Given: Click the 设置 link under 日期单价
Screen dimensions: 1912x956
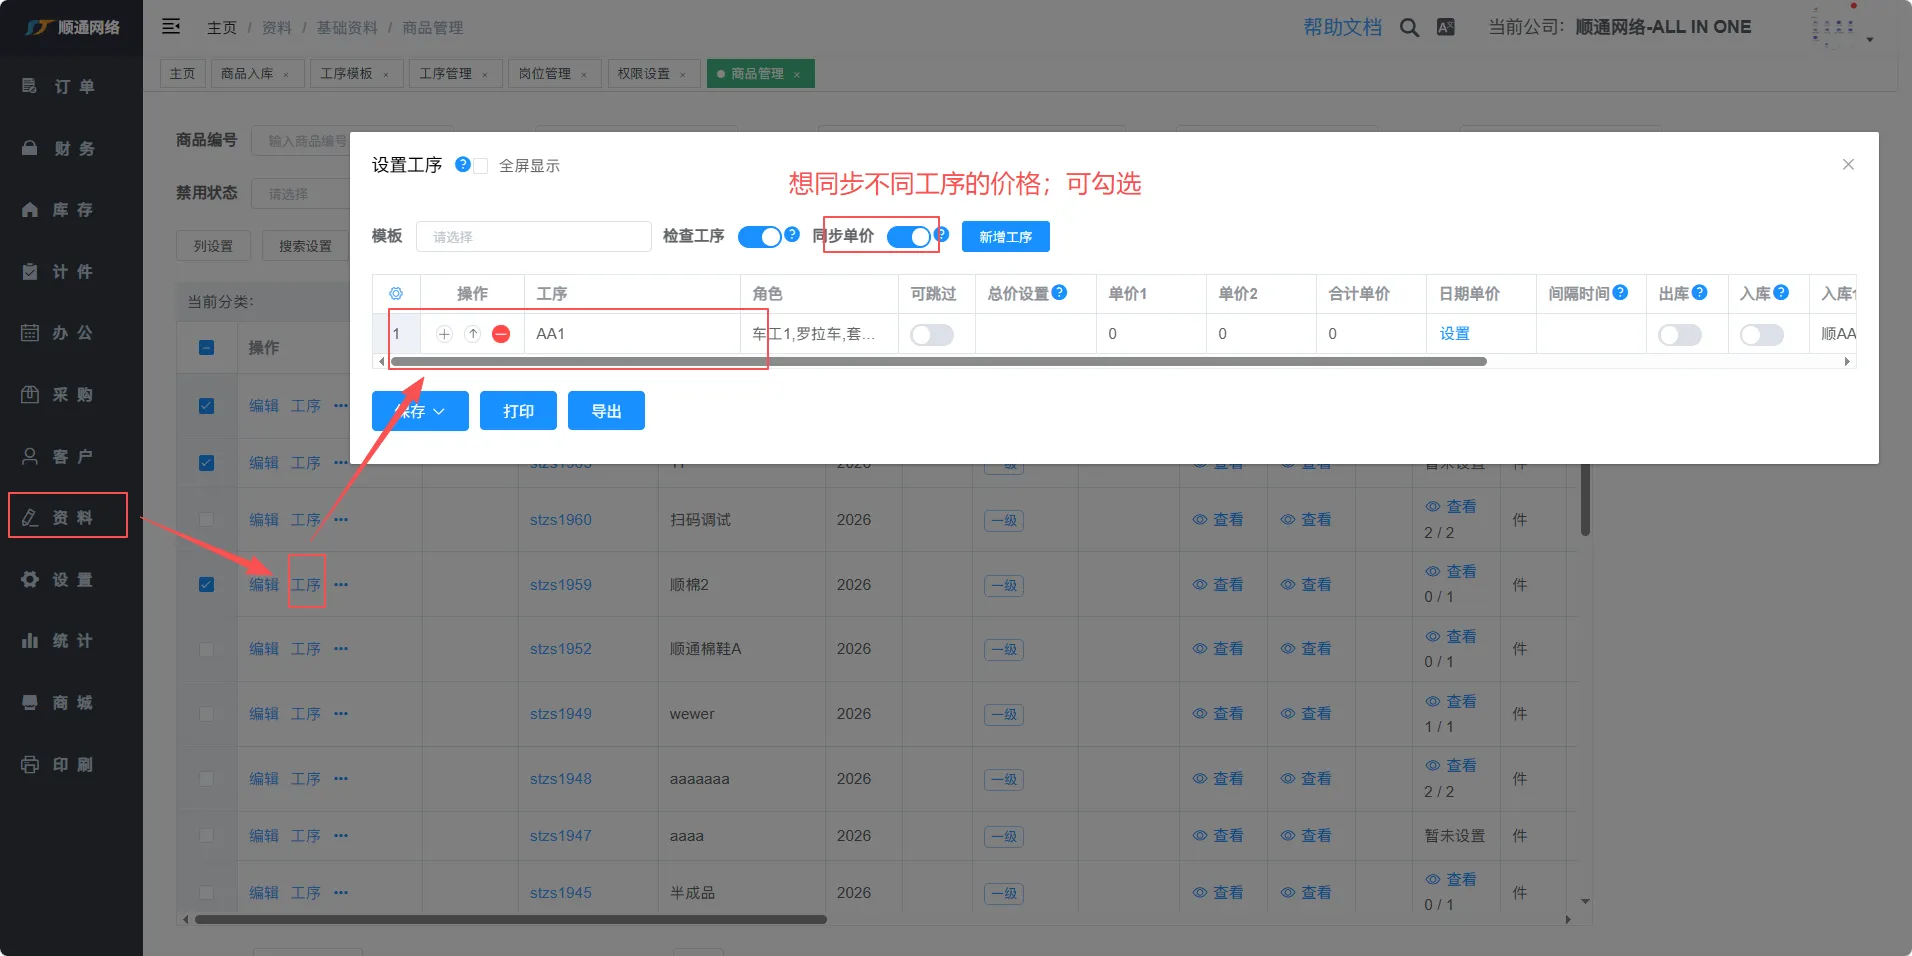Looking at the screenshot, I should (1454, 334).
